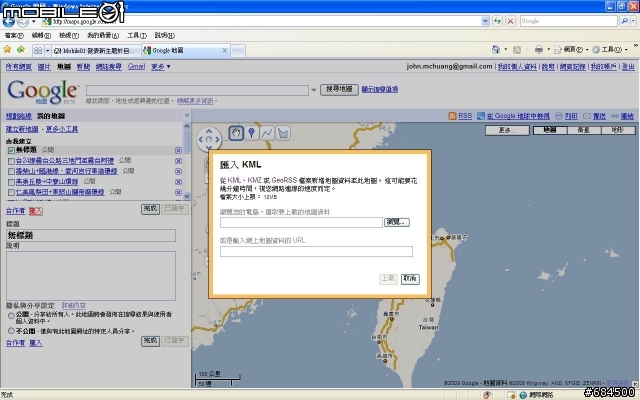Screen dimensions: 640x400
Task: Open the 網頁 Page dropdown in command bar
Action: point(573,50)
